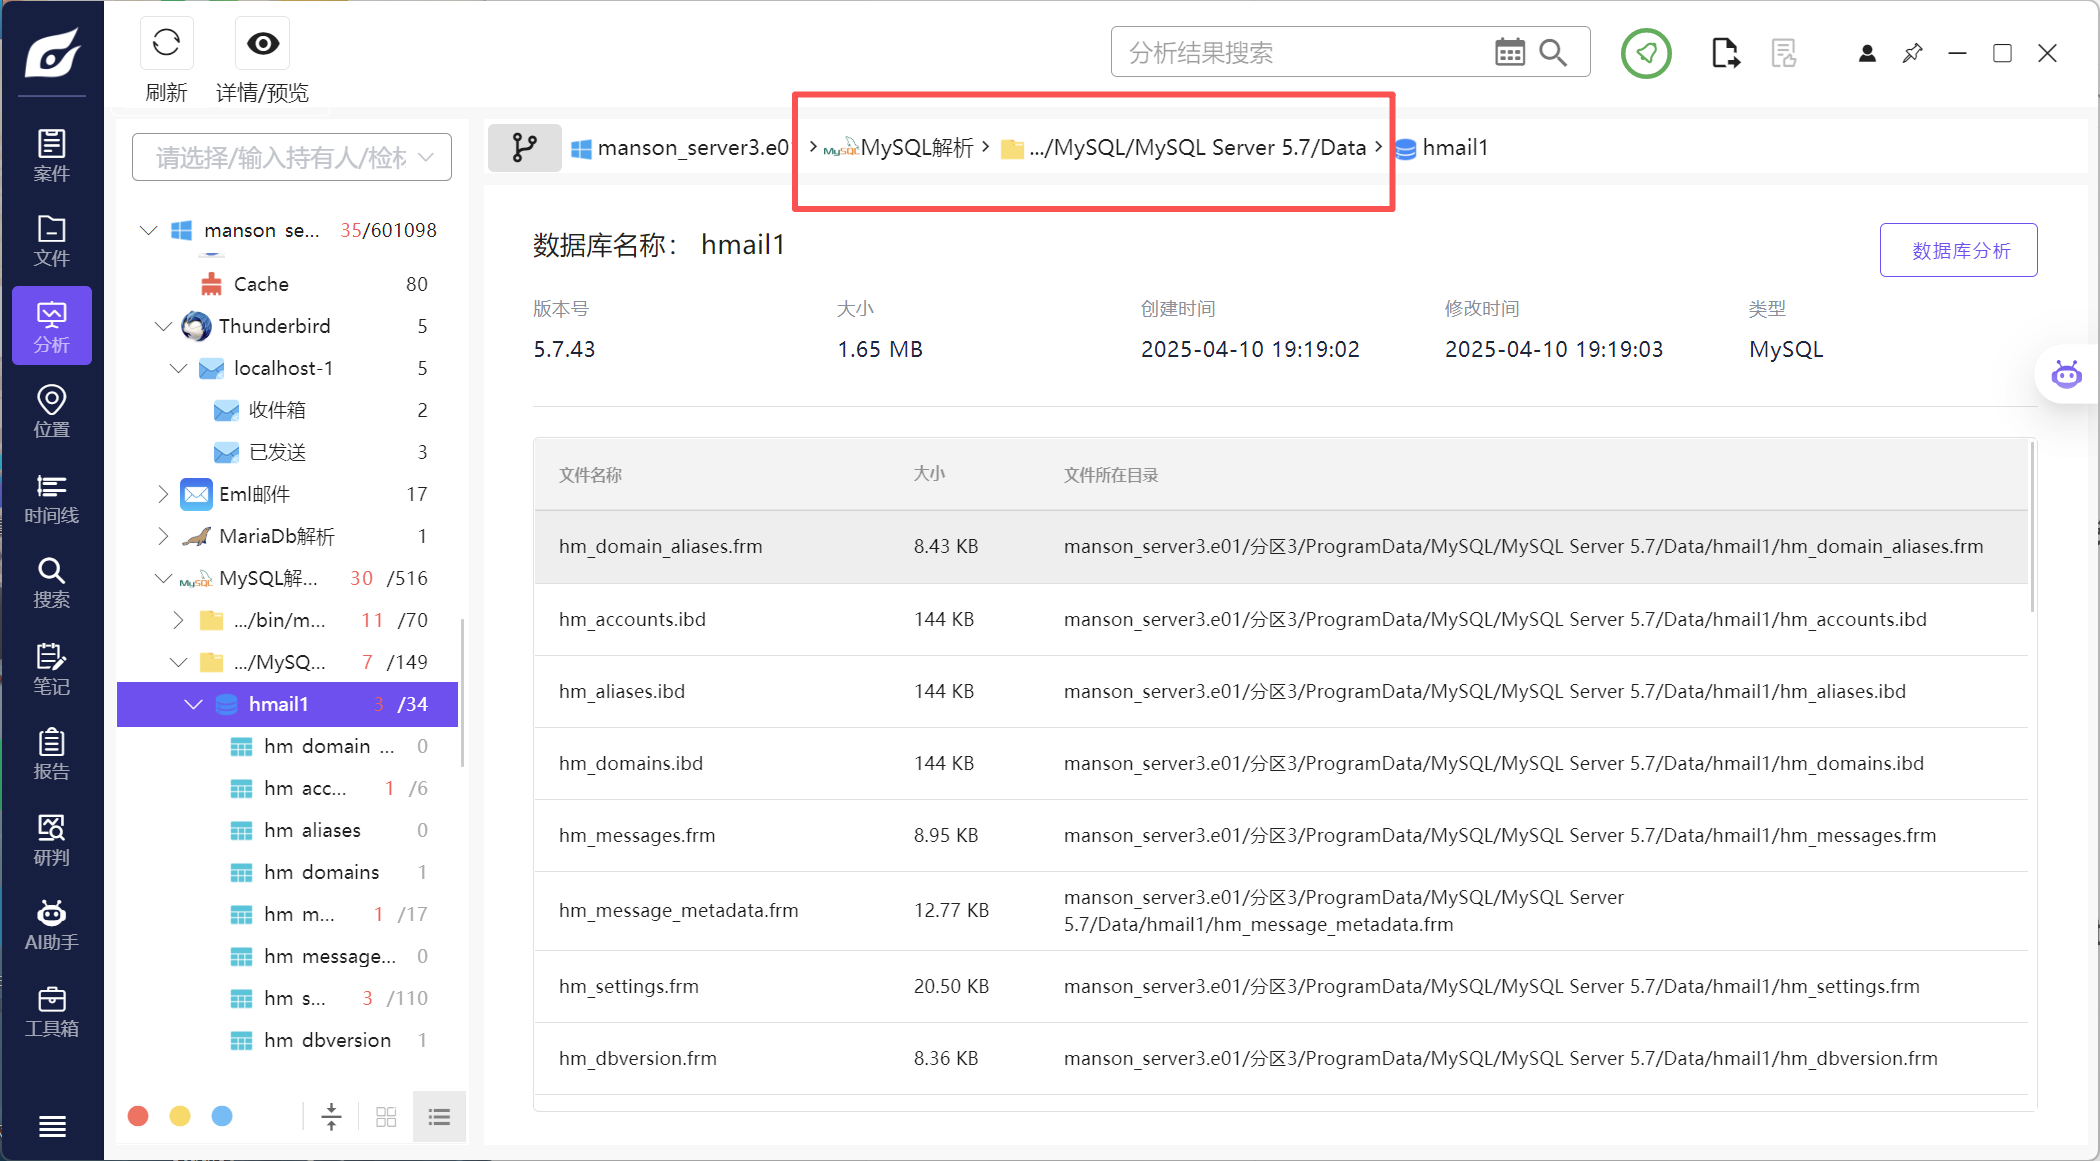
Task: Click the magnifier search icon
Action: 1553,52
